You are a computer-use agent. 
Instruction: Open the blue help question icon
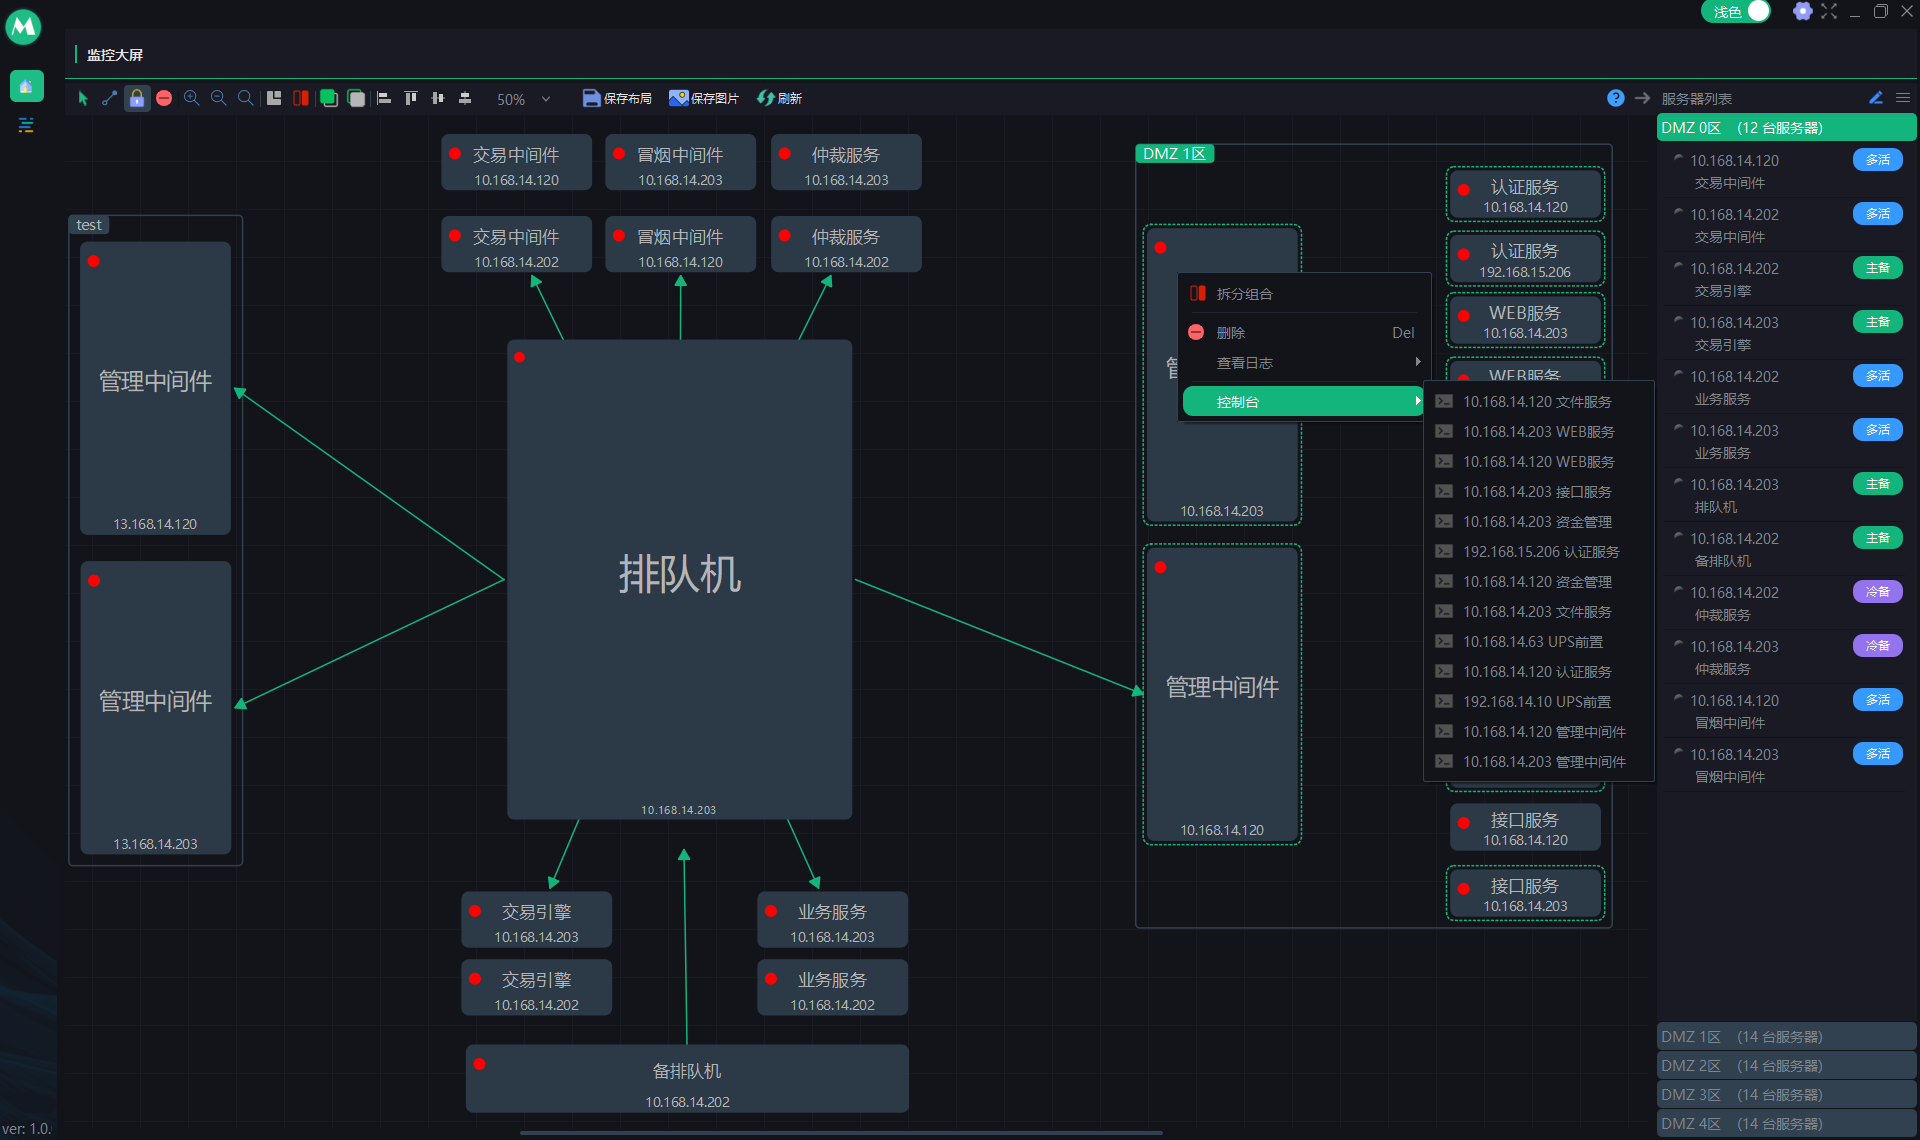point(1616,98)
